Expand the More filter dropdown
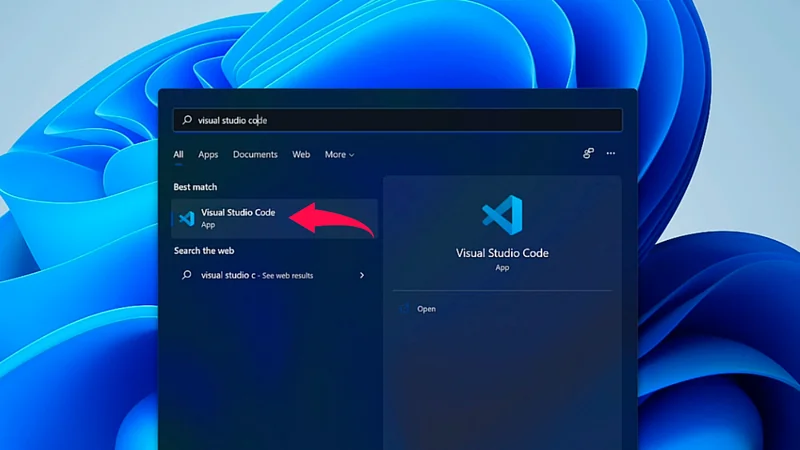This screenshot has height=450, width=800. [339, 155]
